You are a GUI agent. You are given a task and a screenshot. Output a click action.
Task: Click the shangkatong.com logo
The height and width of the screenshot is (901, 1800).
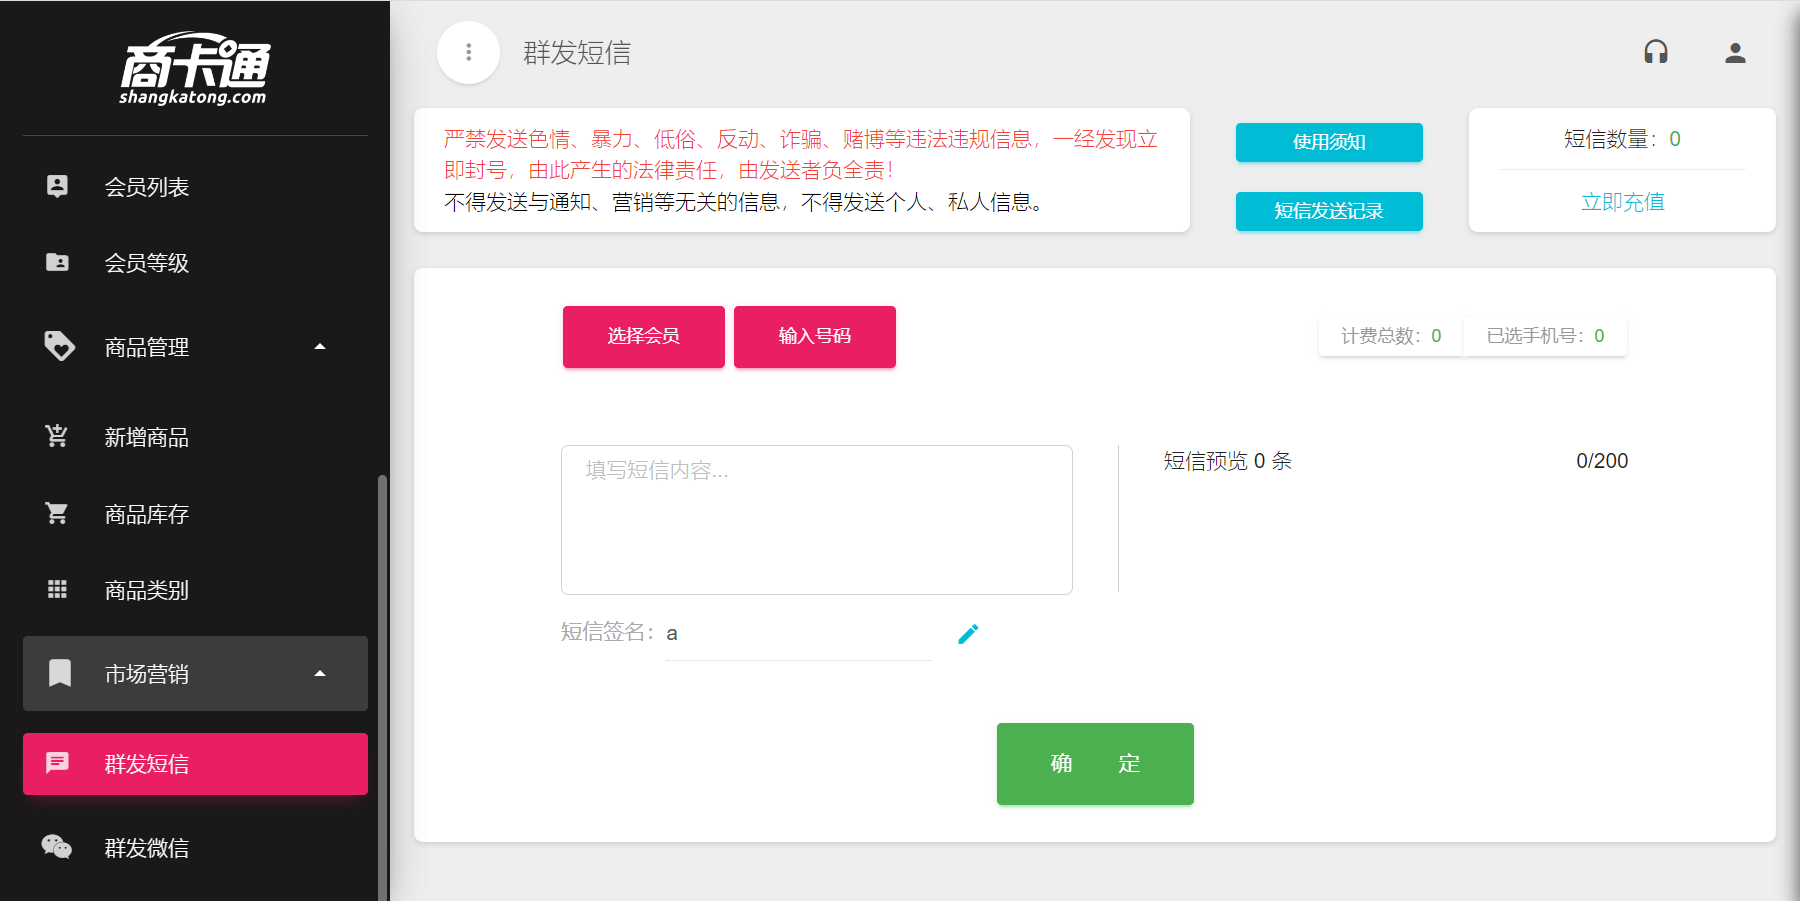(195, 68)
